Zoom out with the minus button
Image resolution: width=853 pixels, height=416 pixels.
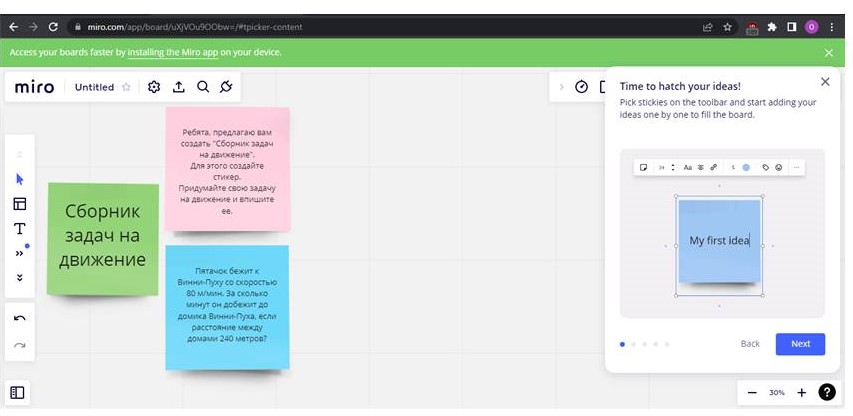click(752, 393)
